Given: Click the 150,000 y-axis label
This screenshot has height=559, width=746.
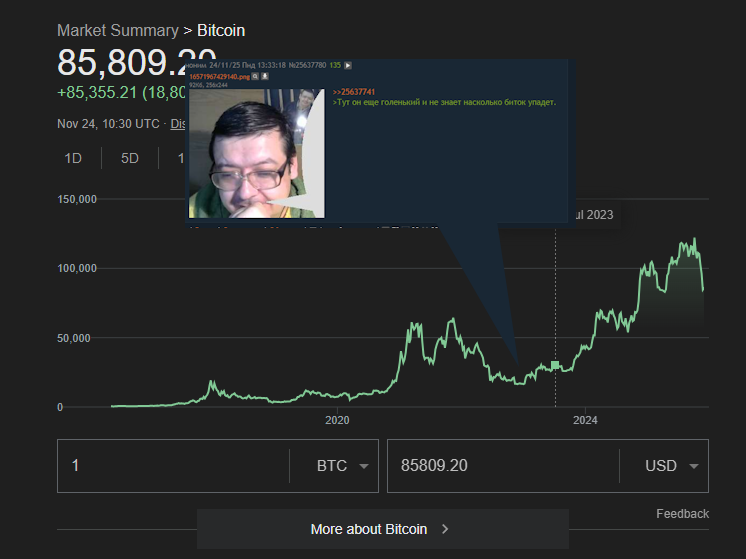Looking at the screenshot, I should click(x=77, y=199).
